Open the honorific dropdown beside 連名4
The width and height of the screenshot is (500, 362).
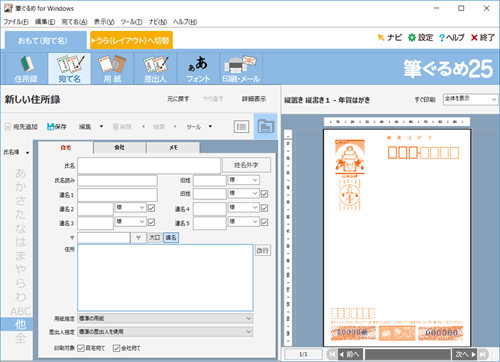244,208
